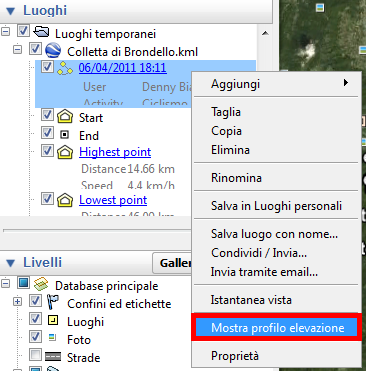This screenshot has height=371, width=366.
Task: Uncheck the Lowest point checkbox
Action: pyautogui.click(x=47, y=199)
